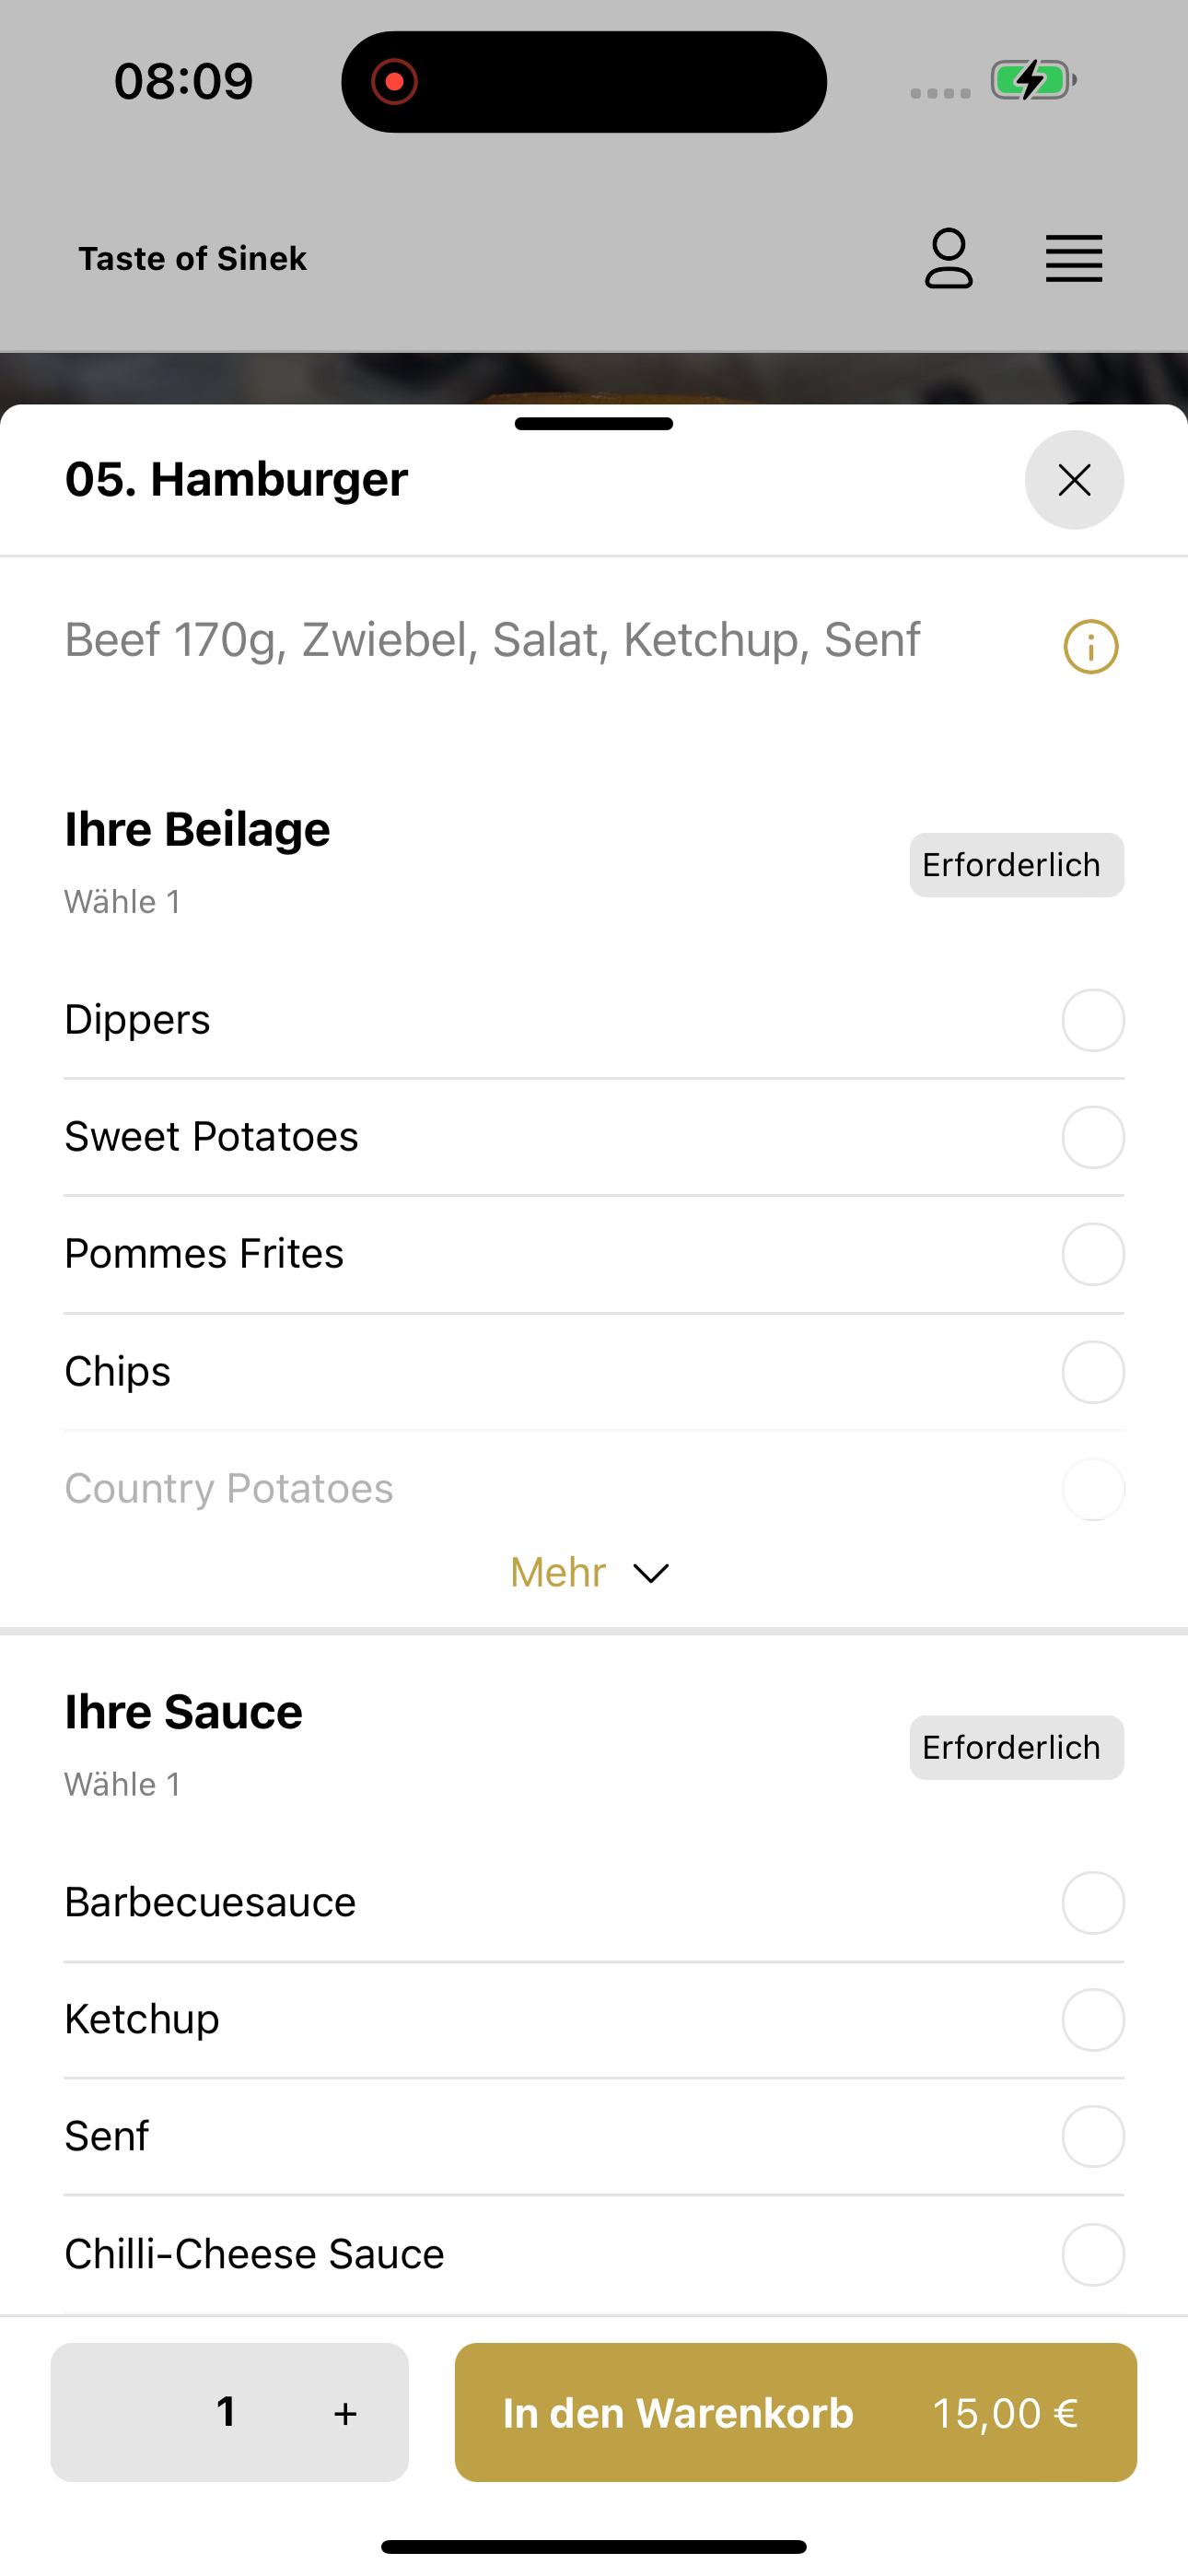Screen dimensions: 1188x2576
Task: Choose Pommes Frites side option
Action: point(594,1254)
